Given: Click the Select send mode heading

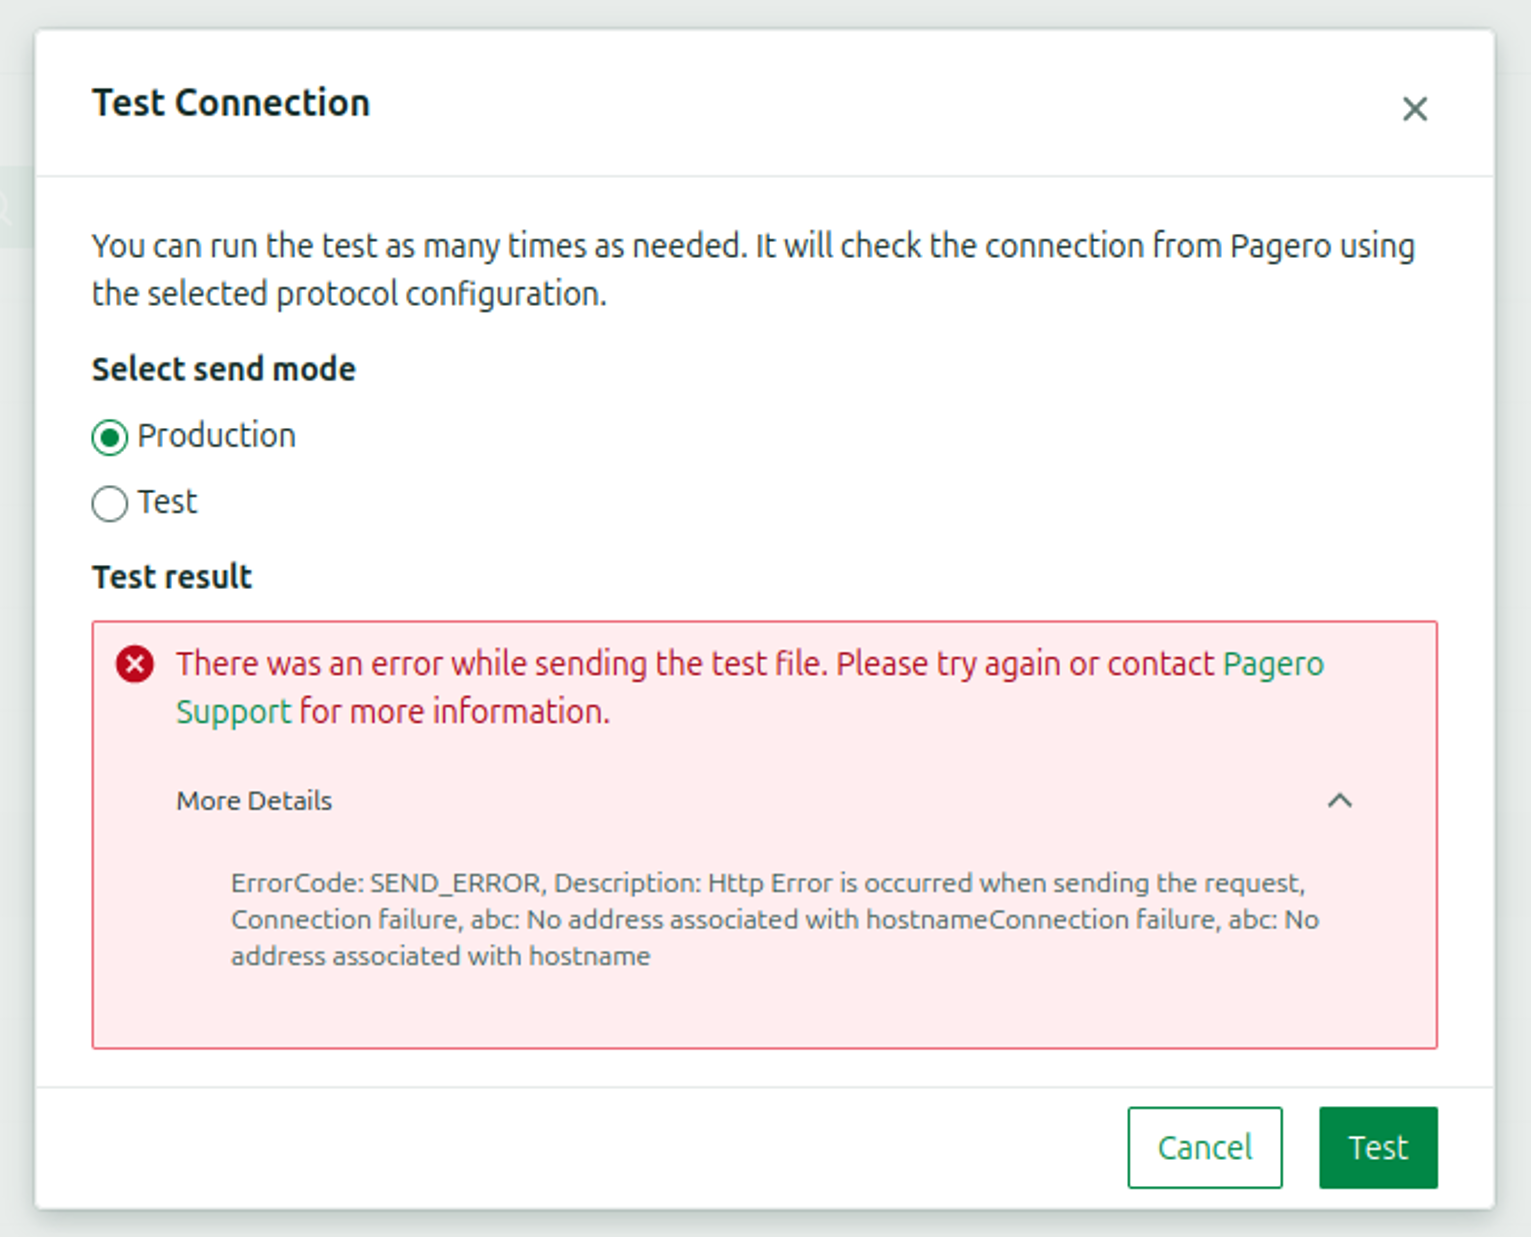Looking at the screenshot, I should point(224,369).
